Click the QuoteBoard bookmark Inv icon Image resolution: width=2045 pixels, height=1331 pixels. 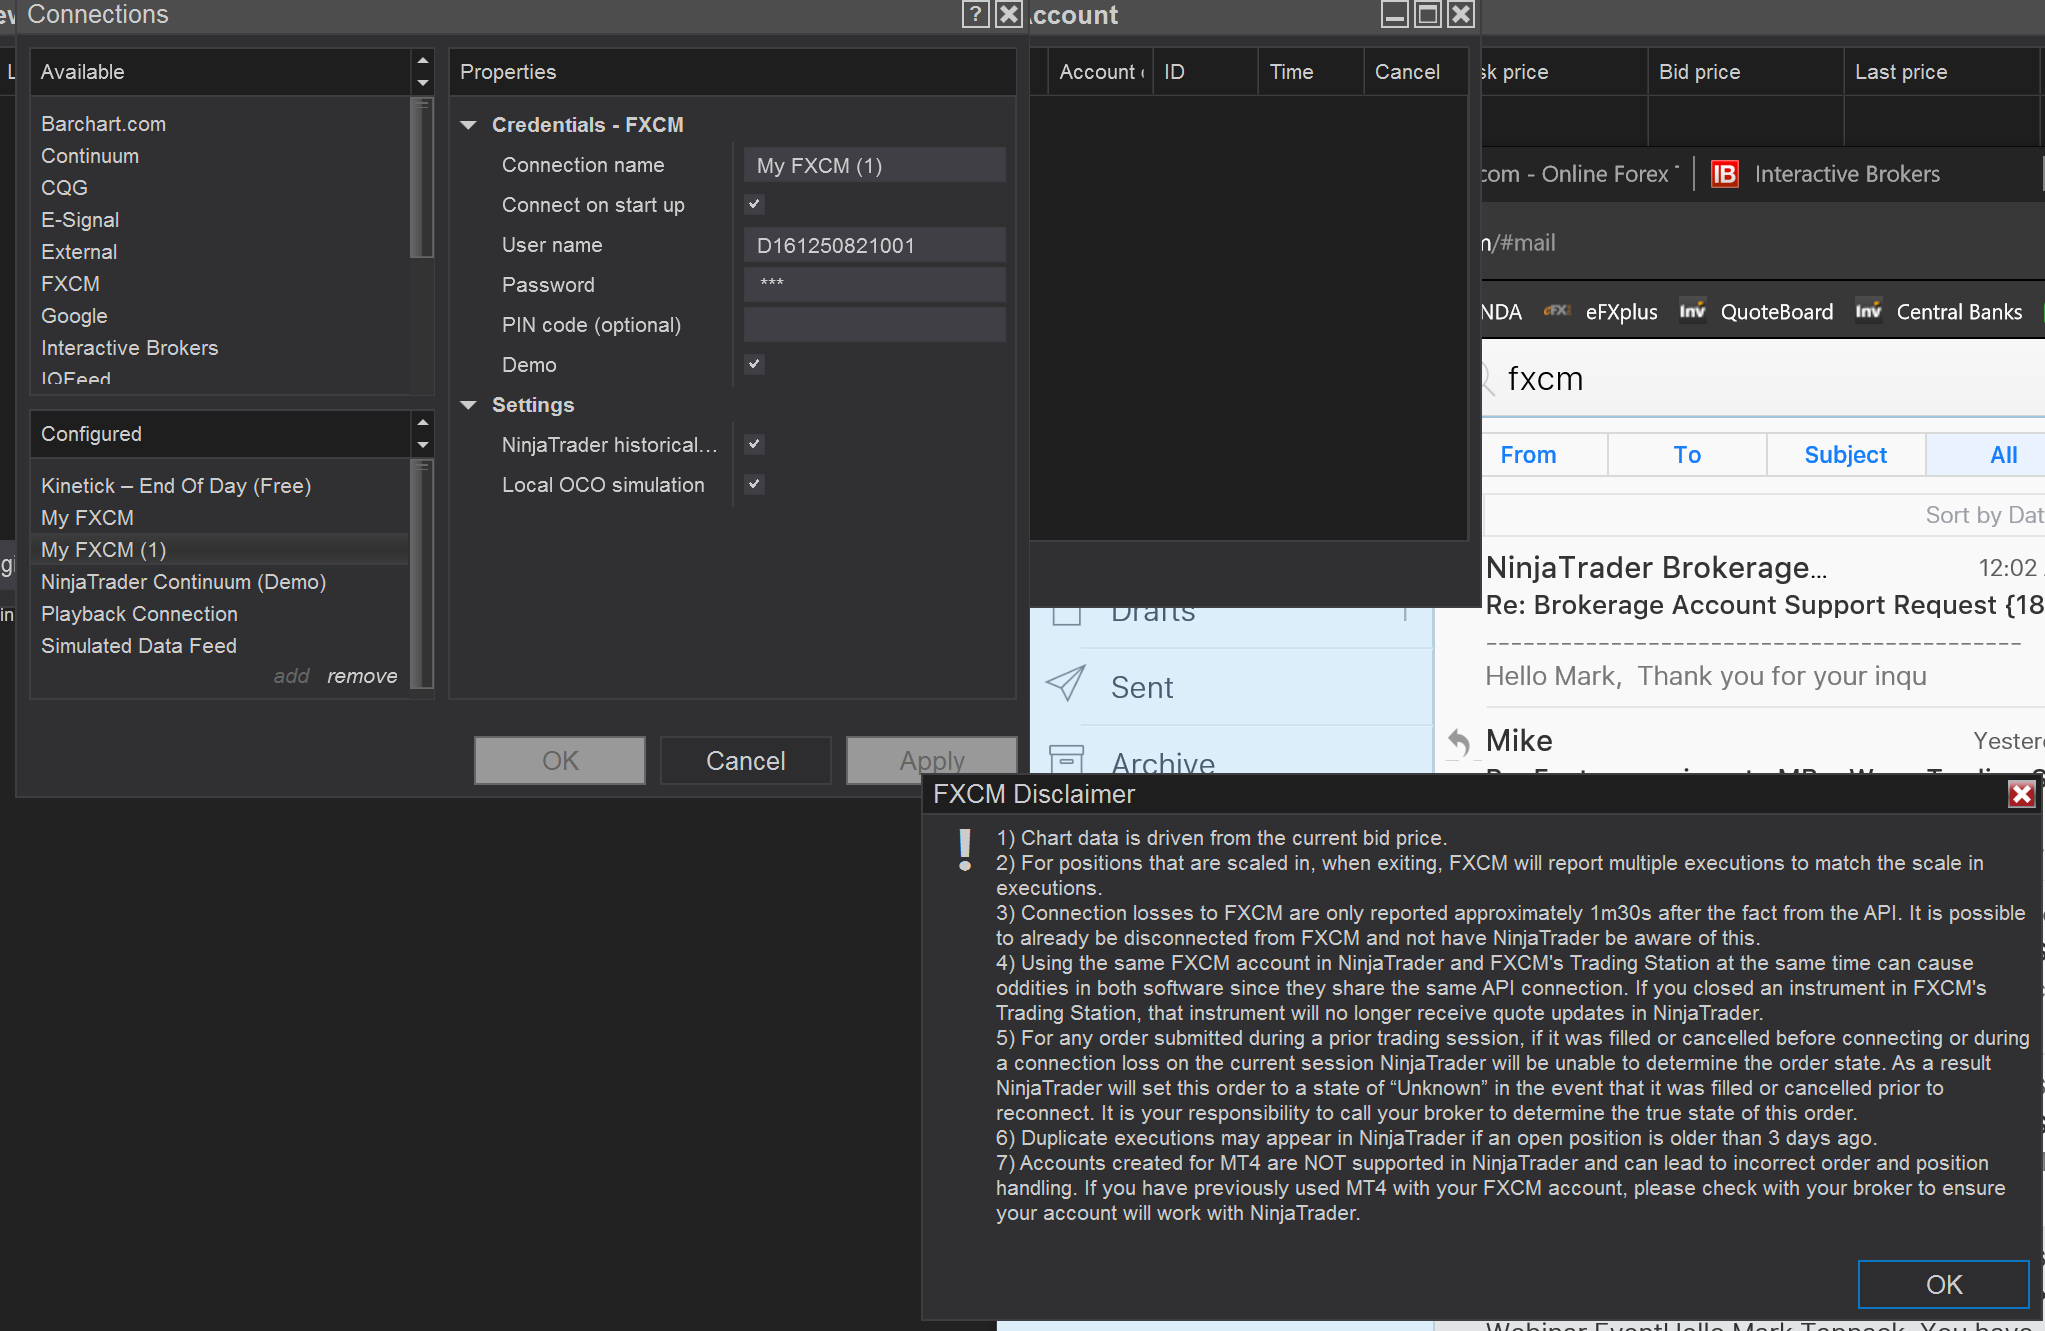pyautogui.click(x=1692, y=311)
